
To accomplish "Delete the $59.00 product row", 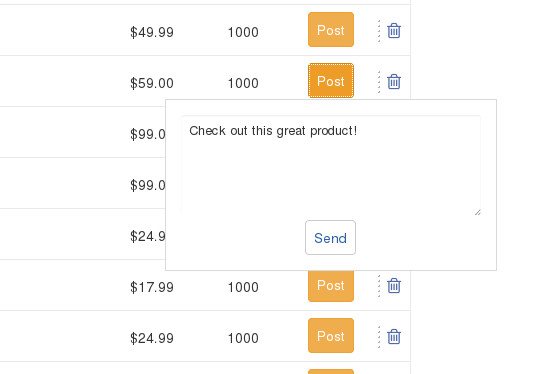I will (x=394, y=81).
